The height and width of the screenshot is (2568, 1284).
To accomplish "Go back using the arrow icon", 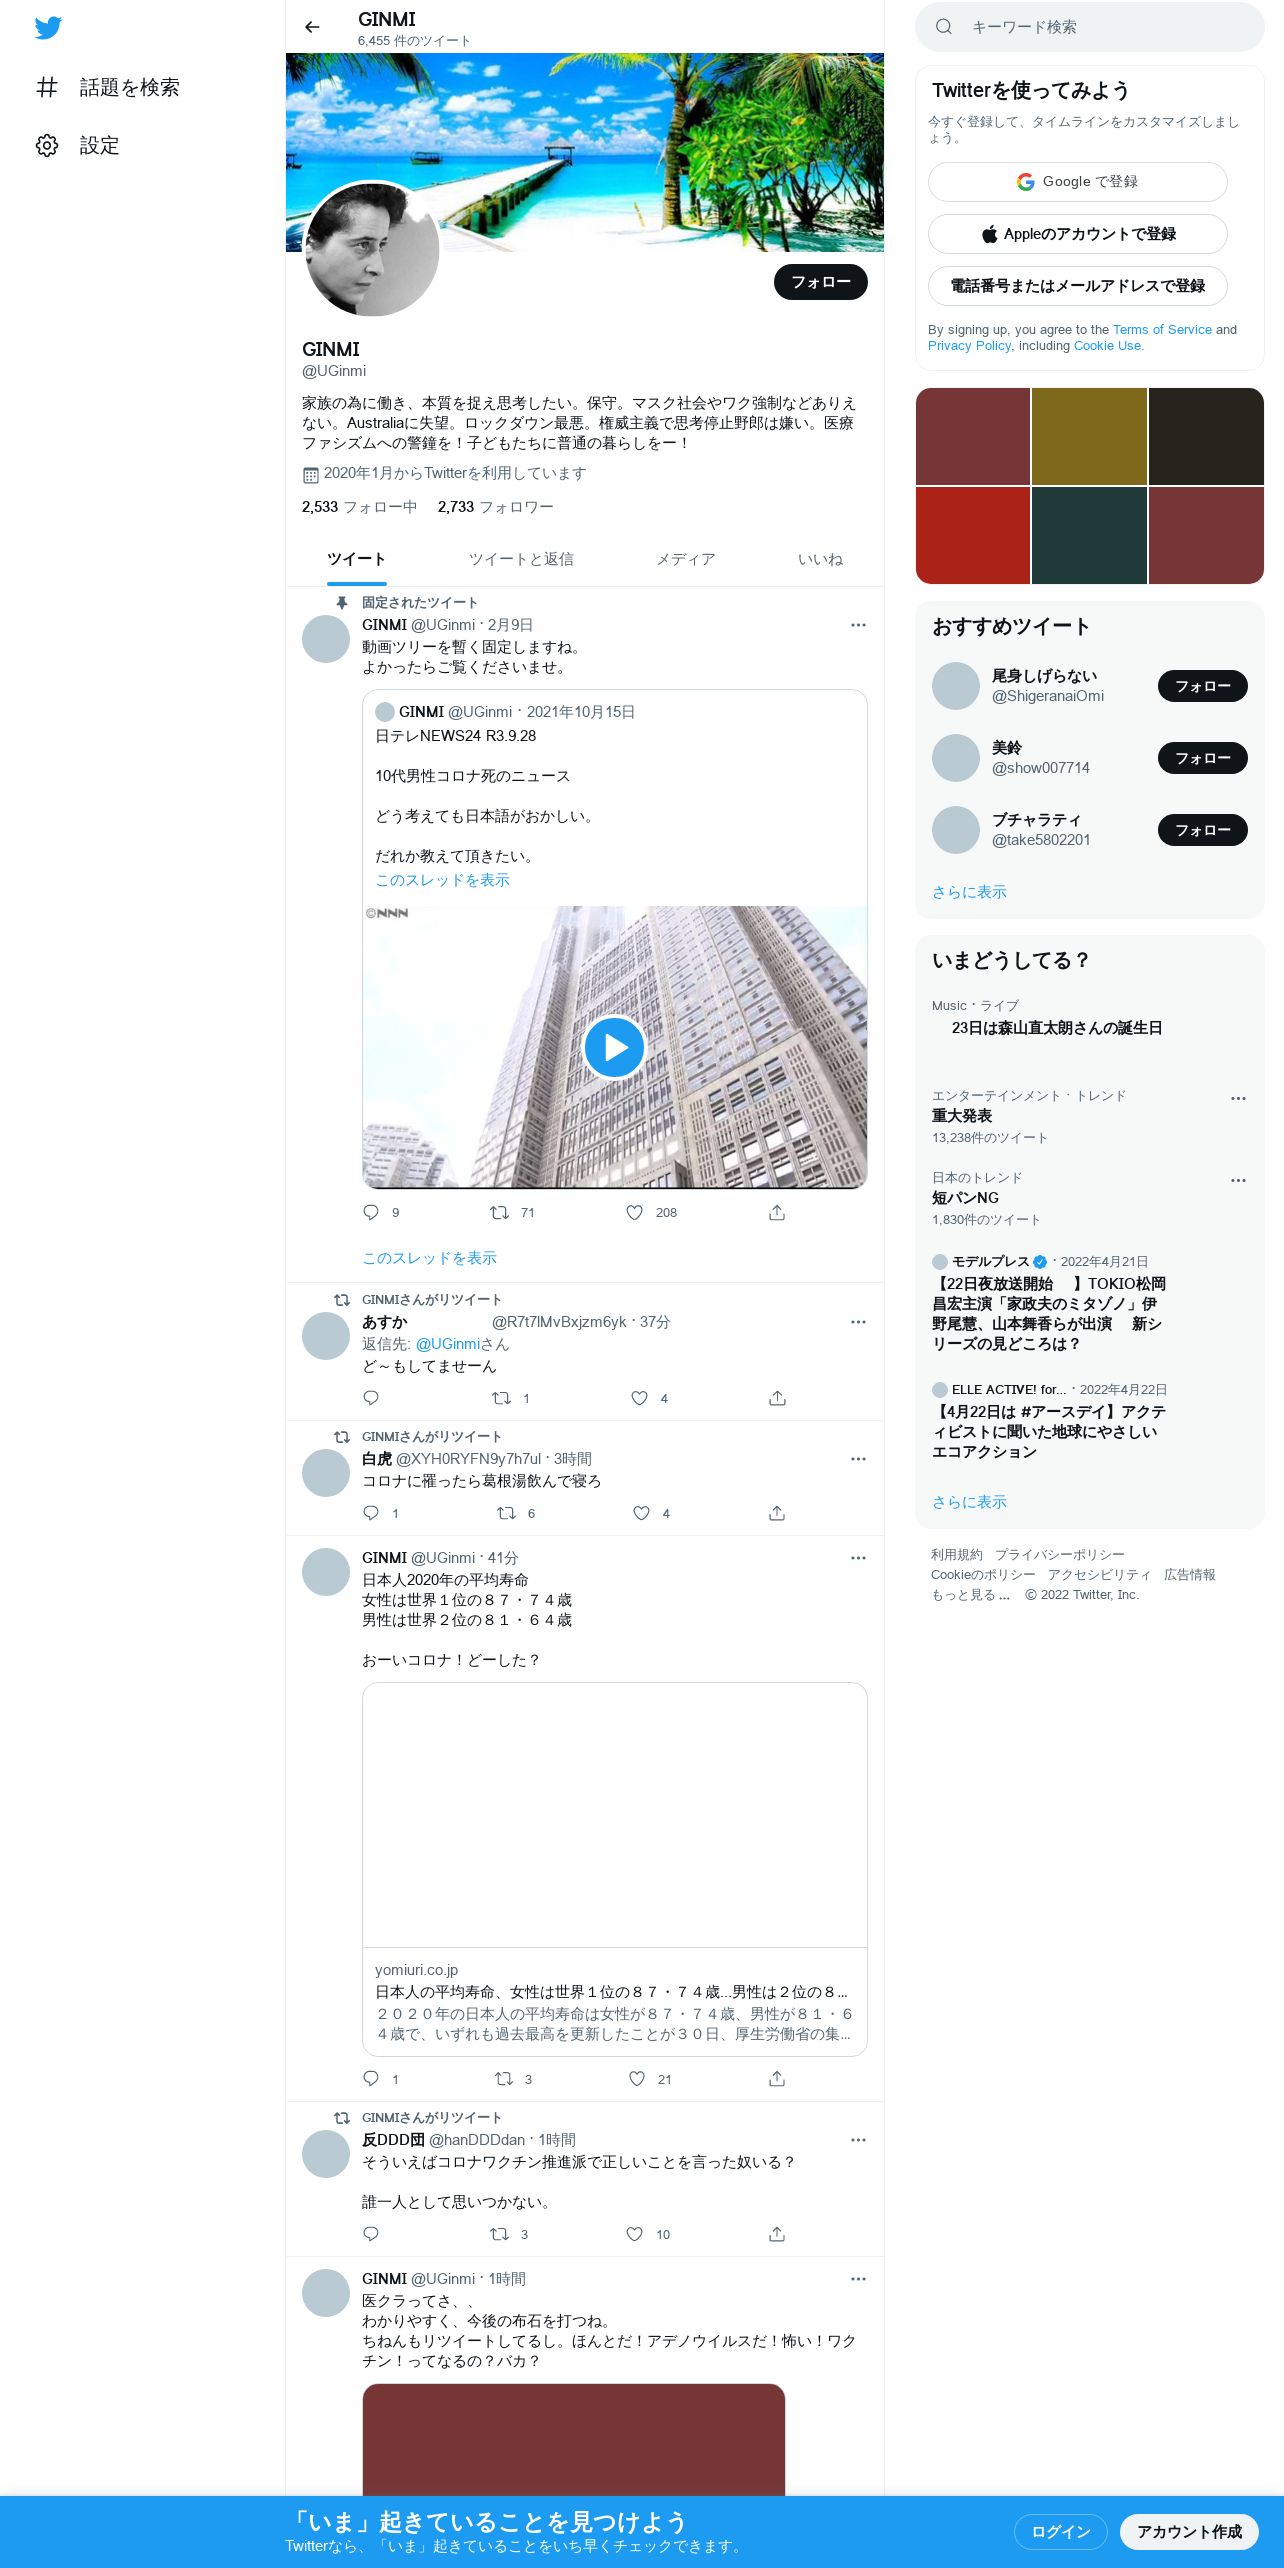I will click(x=312, y=27).
